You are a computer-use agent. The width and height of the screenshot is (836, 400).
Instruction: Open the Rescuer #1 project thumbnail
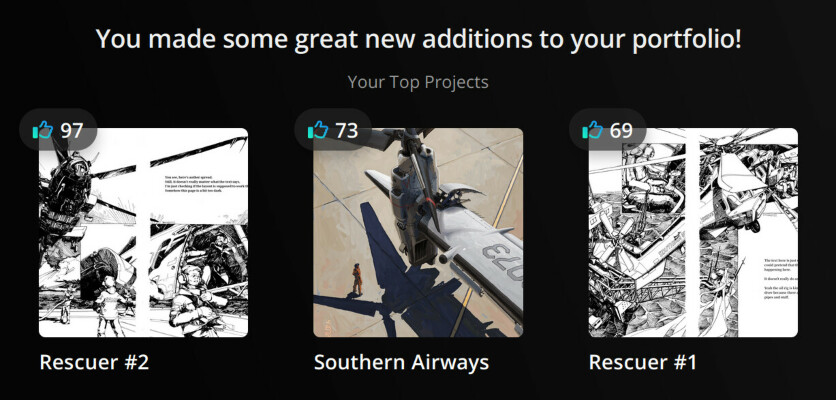(693, 233)
